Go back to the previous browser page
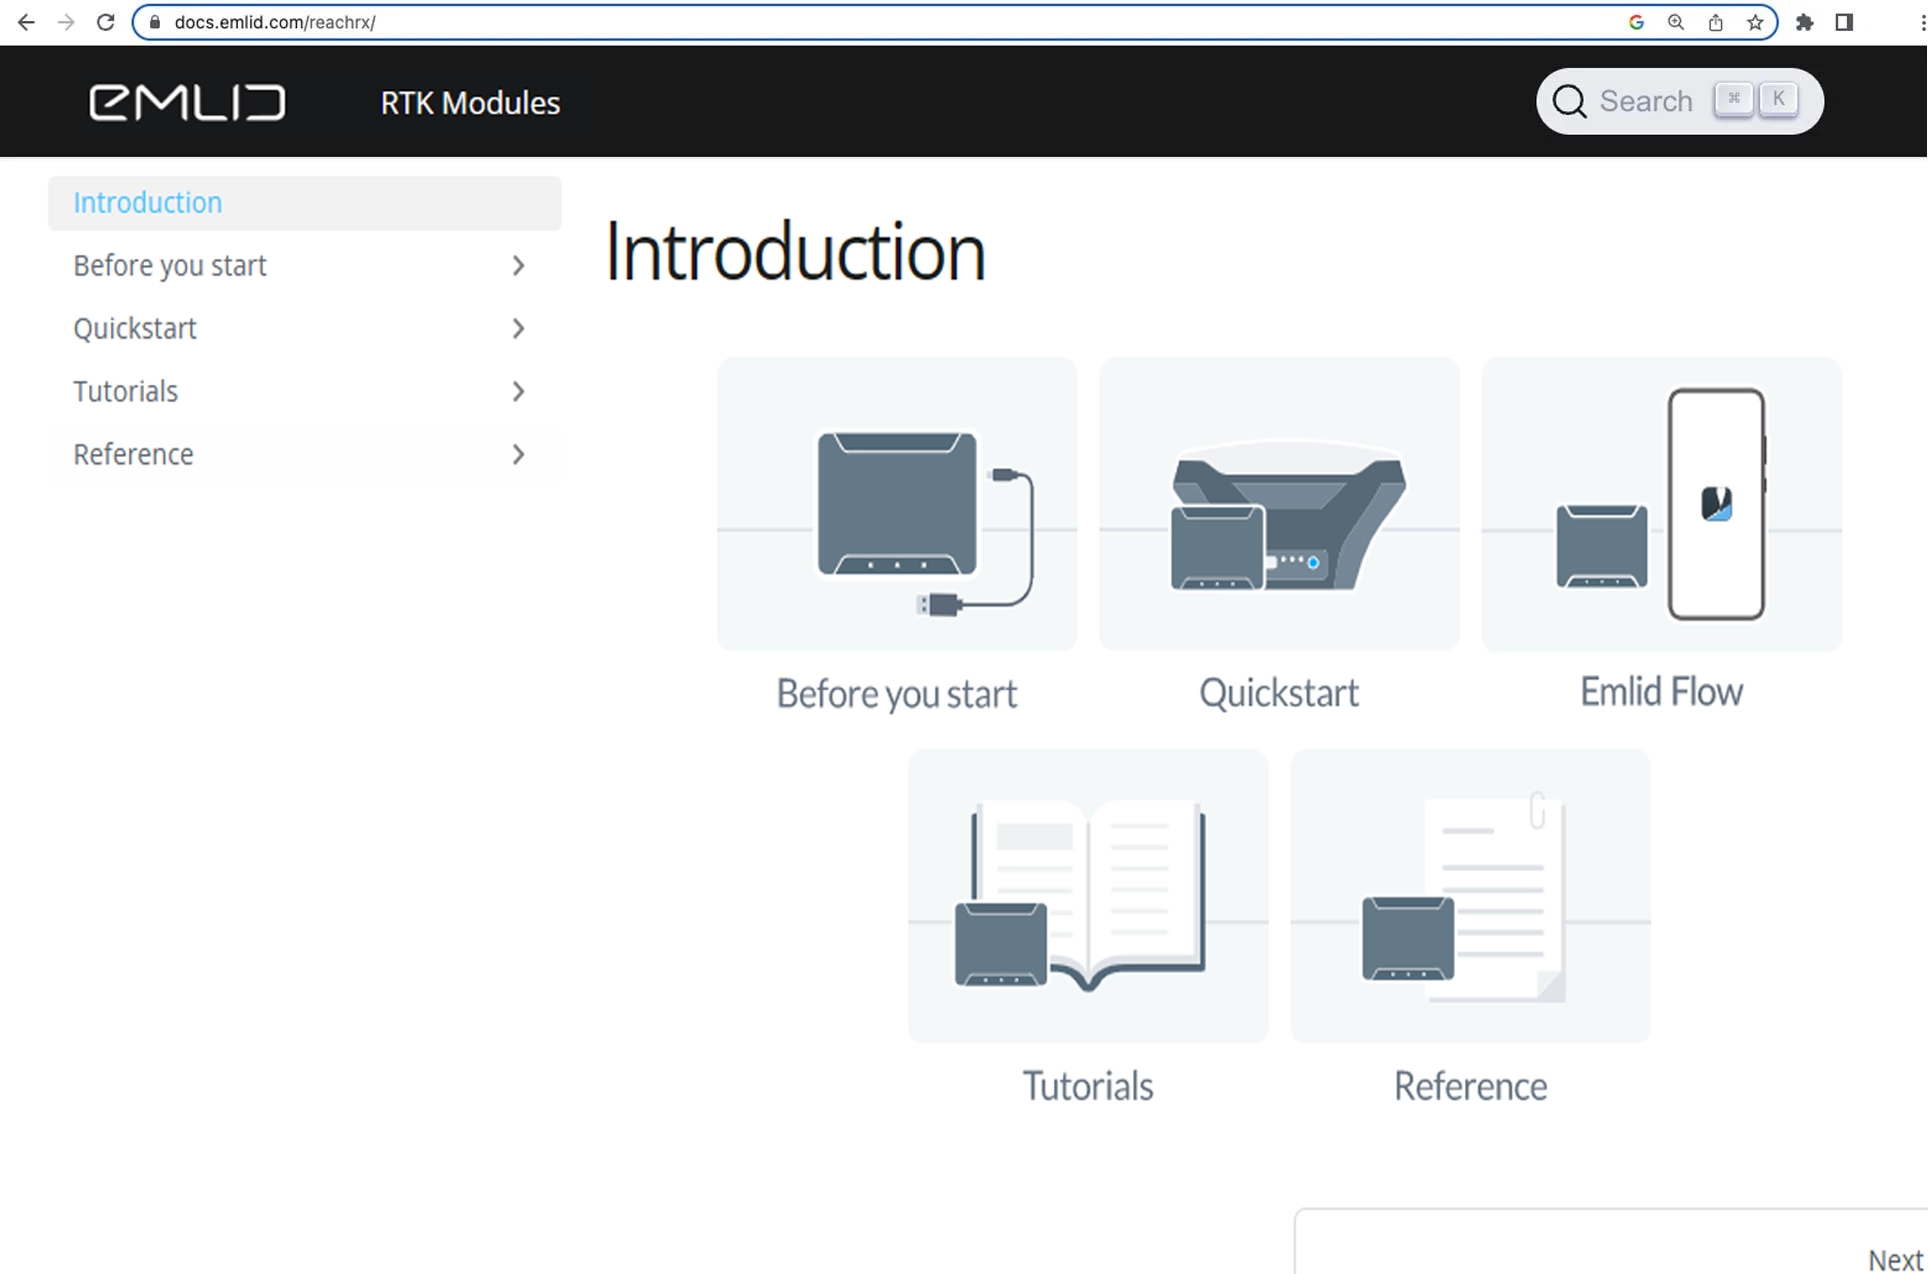Viewport: 1928px width, 1274px height. click(26, 22)
